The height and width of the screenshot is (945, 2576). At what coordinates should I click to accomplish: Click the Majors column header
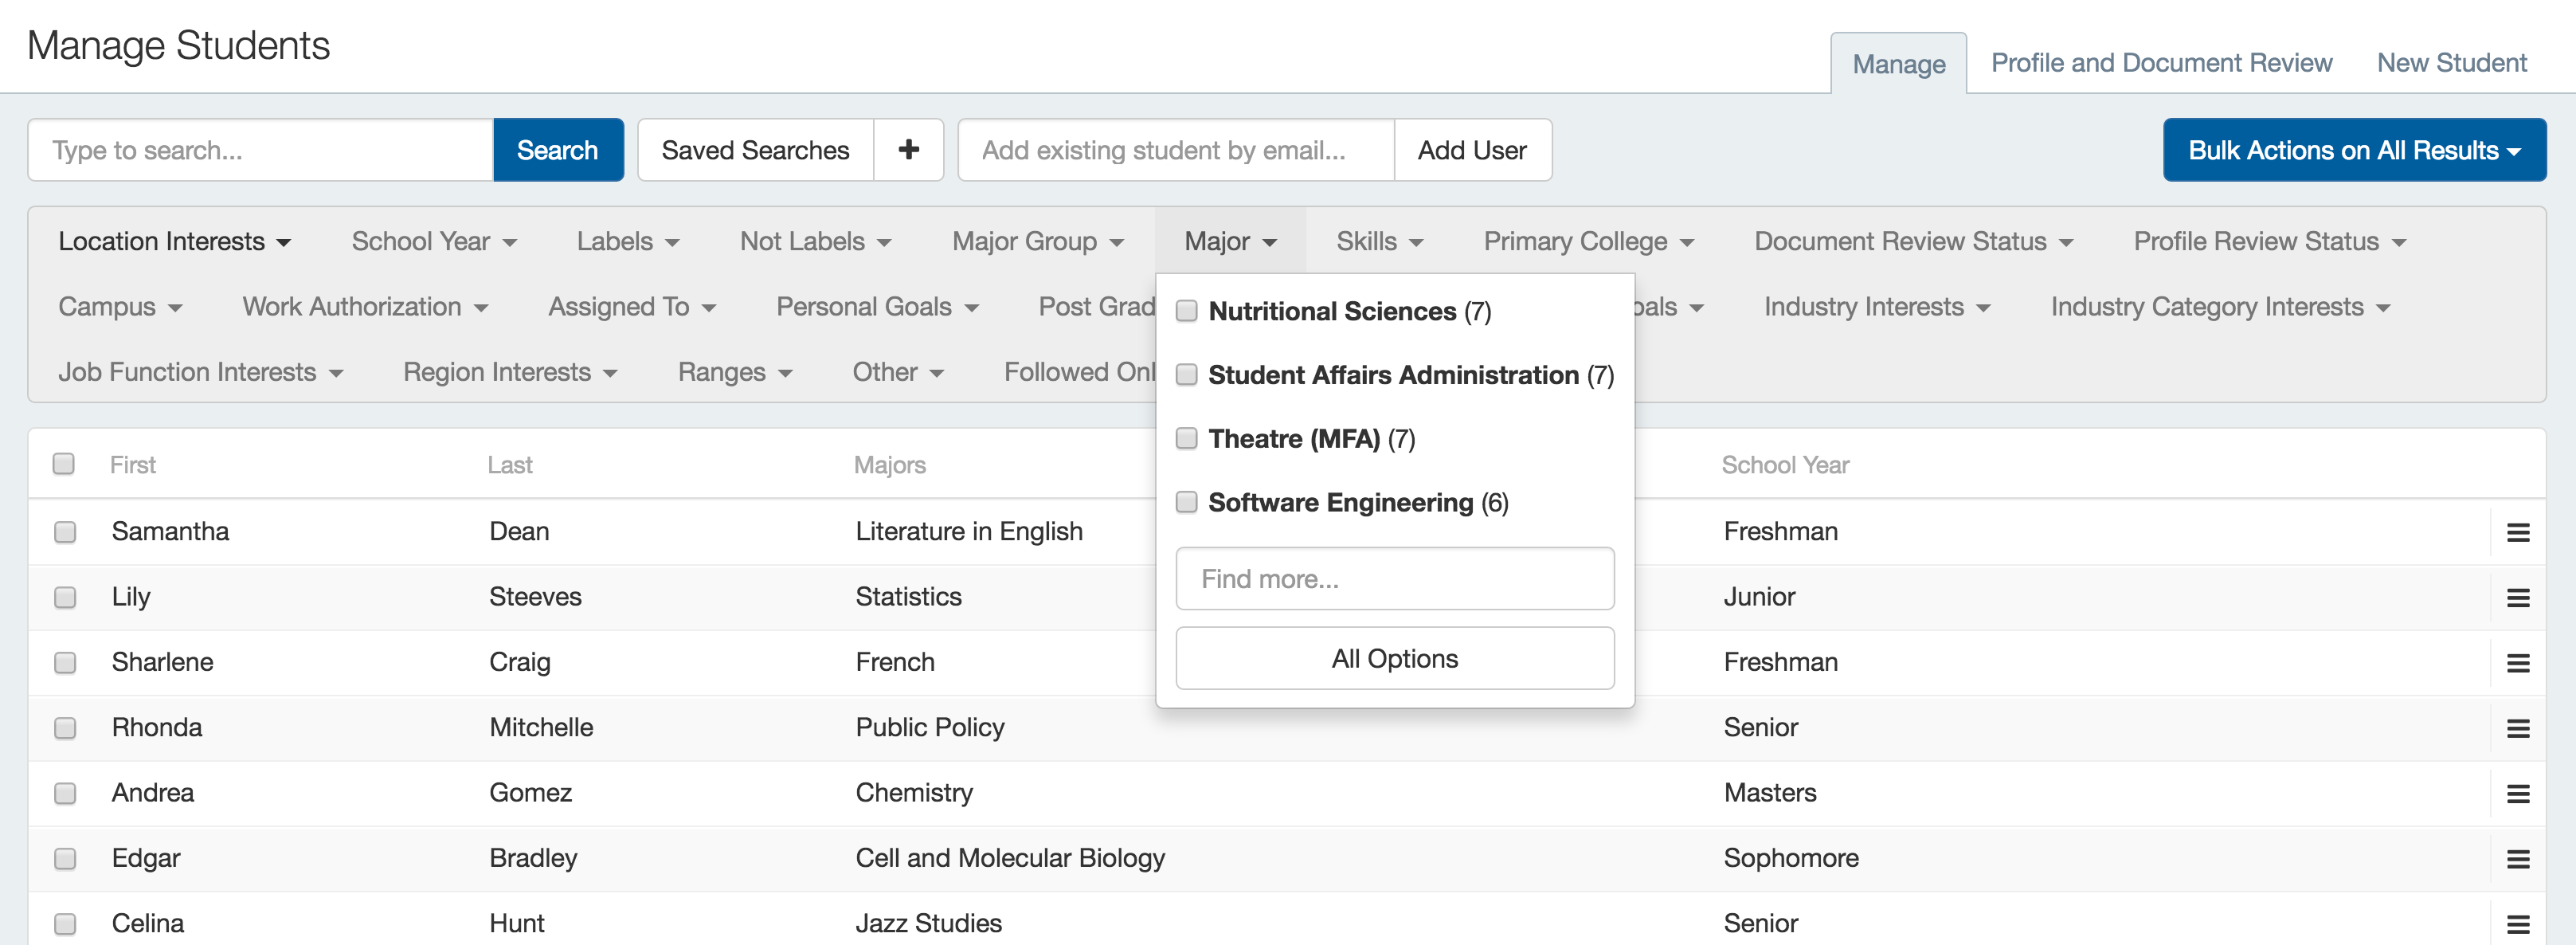pos(890,465)
